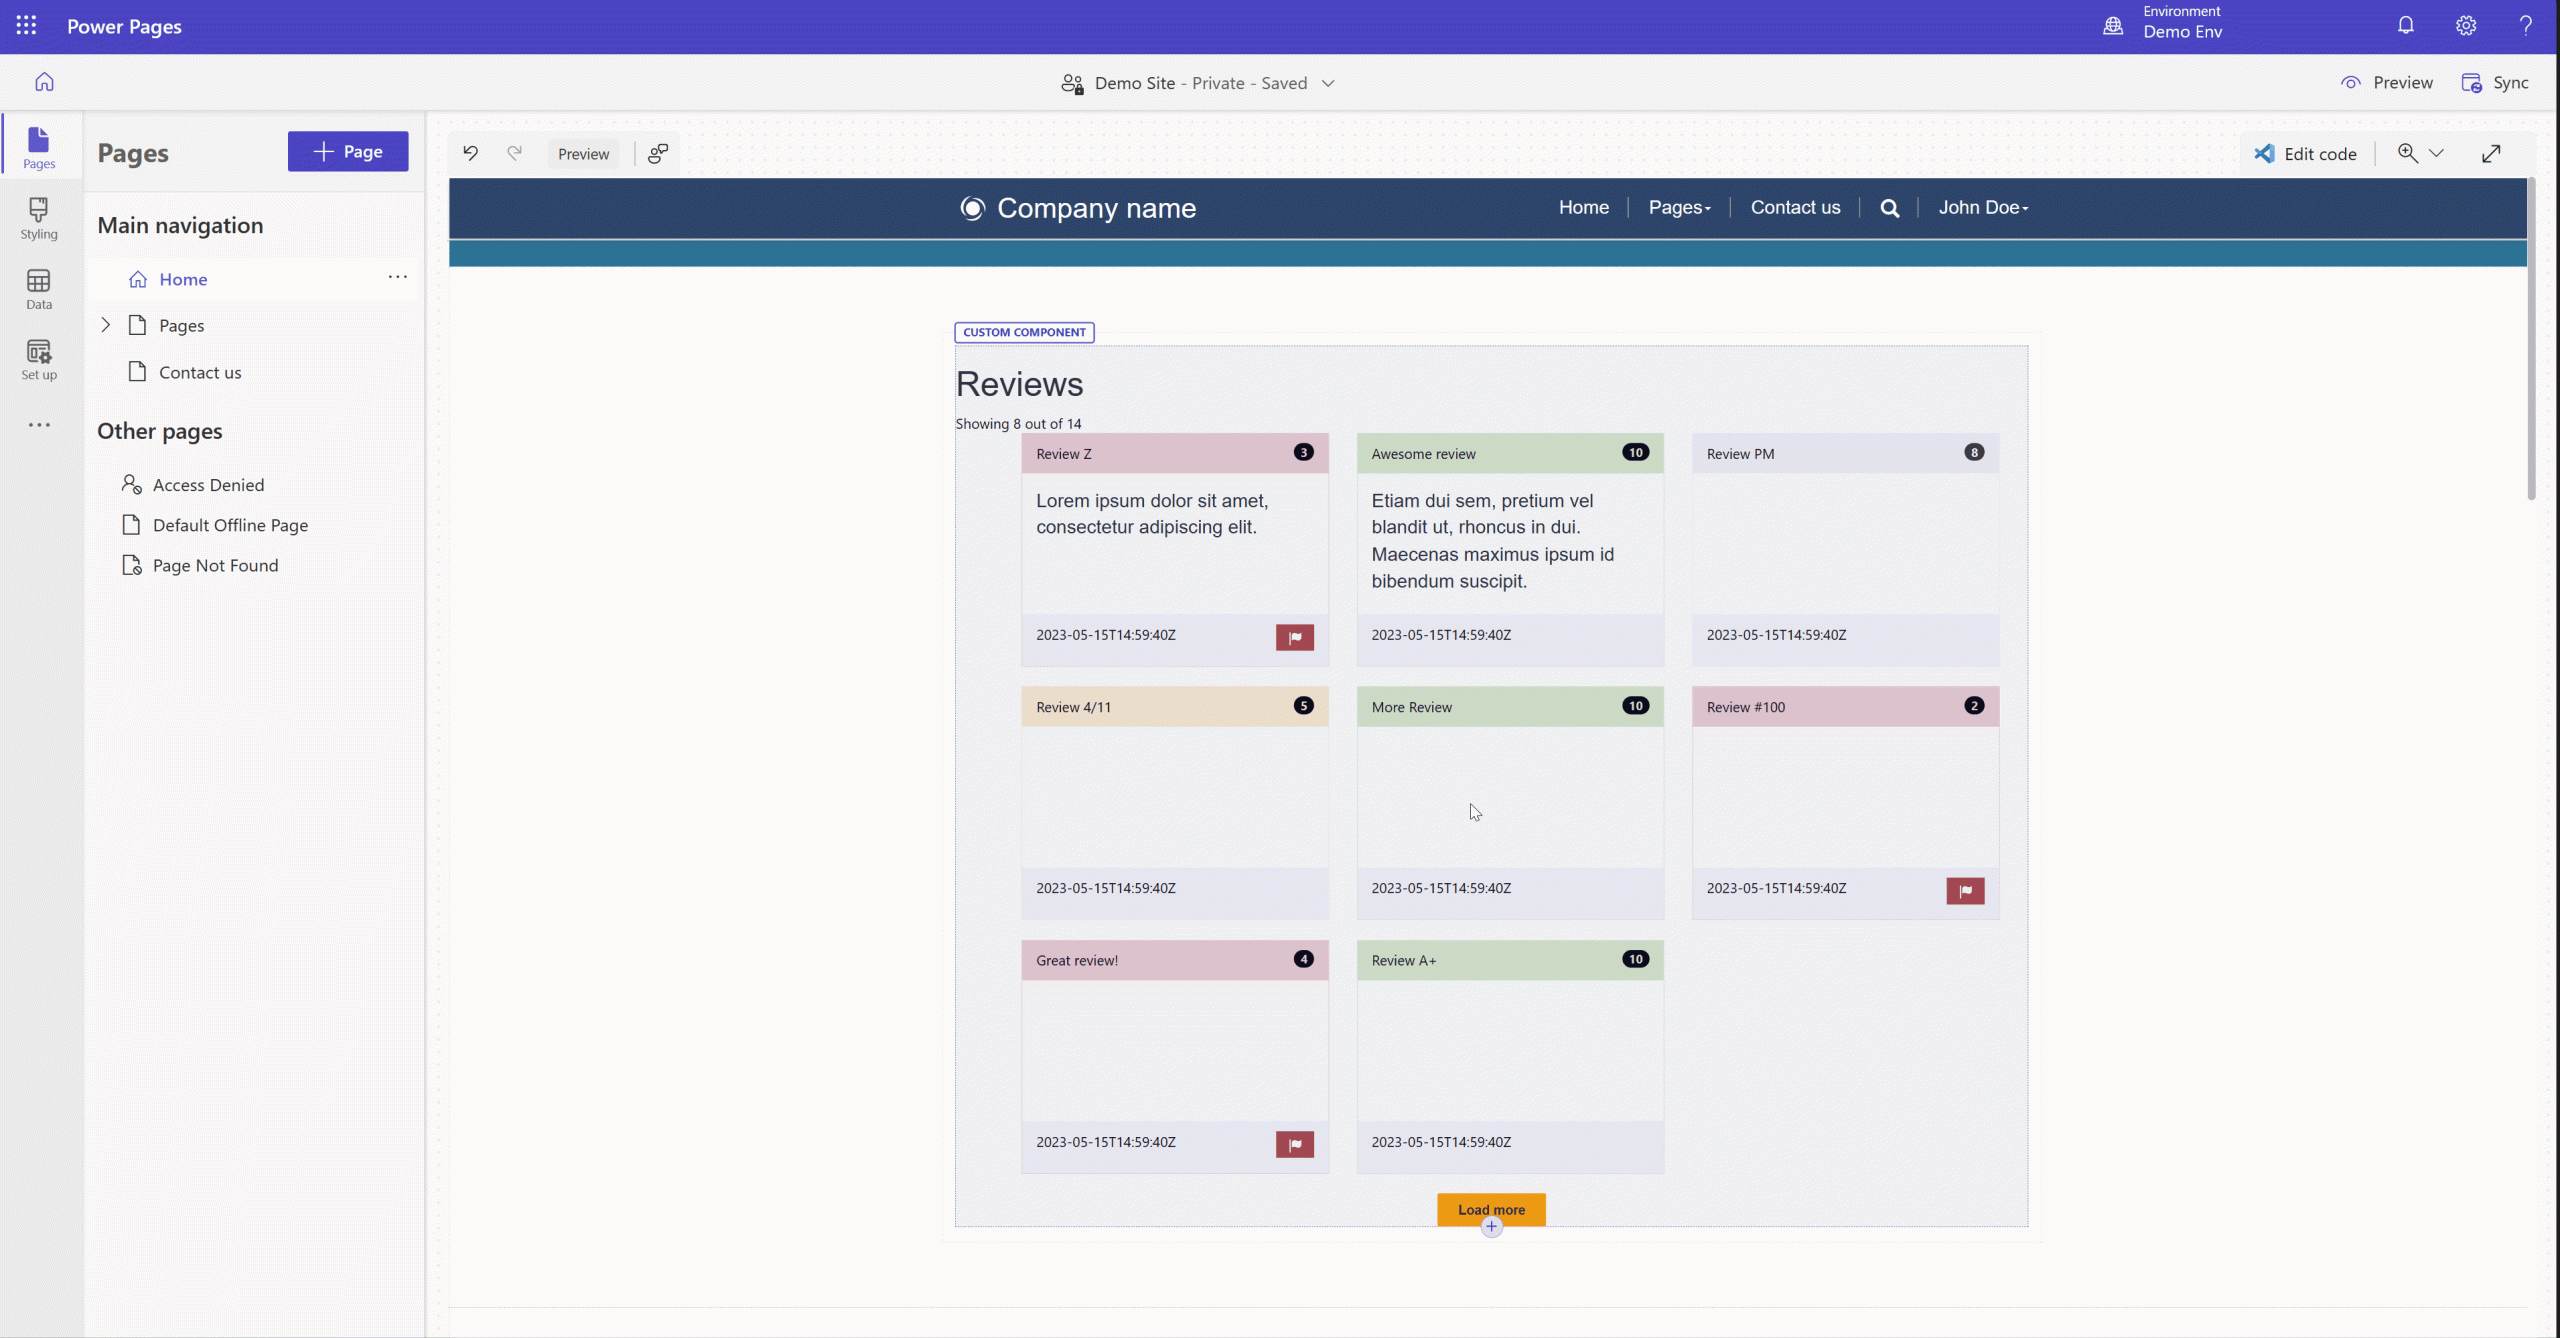2560x1338 pixels.
Task: Open the settings gear
Action: pos(2466,25)
